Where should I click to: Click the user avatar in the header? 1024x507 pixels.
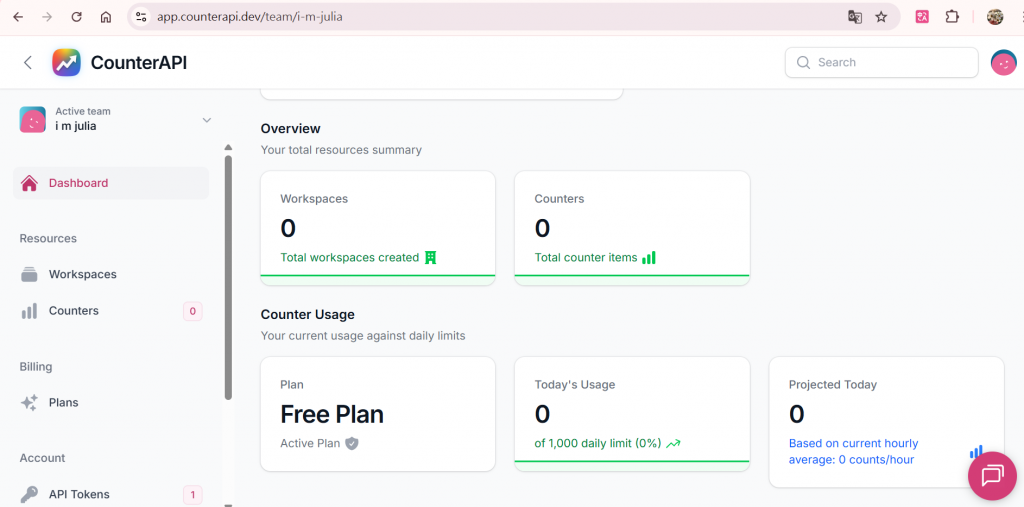point(1003,62)
